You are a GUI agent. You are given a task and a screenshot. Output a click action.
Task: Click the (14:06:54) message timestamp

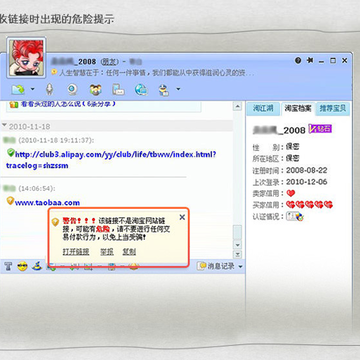(x=36, y=189)
